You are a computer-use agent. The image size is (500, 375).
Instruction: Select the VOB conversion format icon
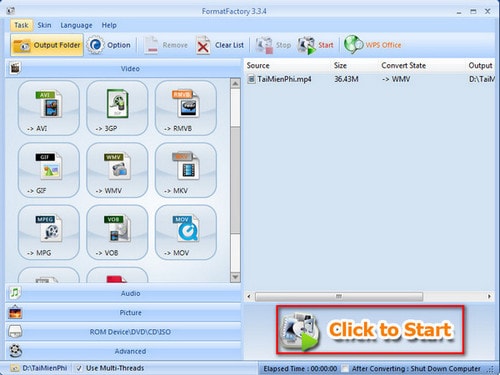[x=117, y=232]
